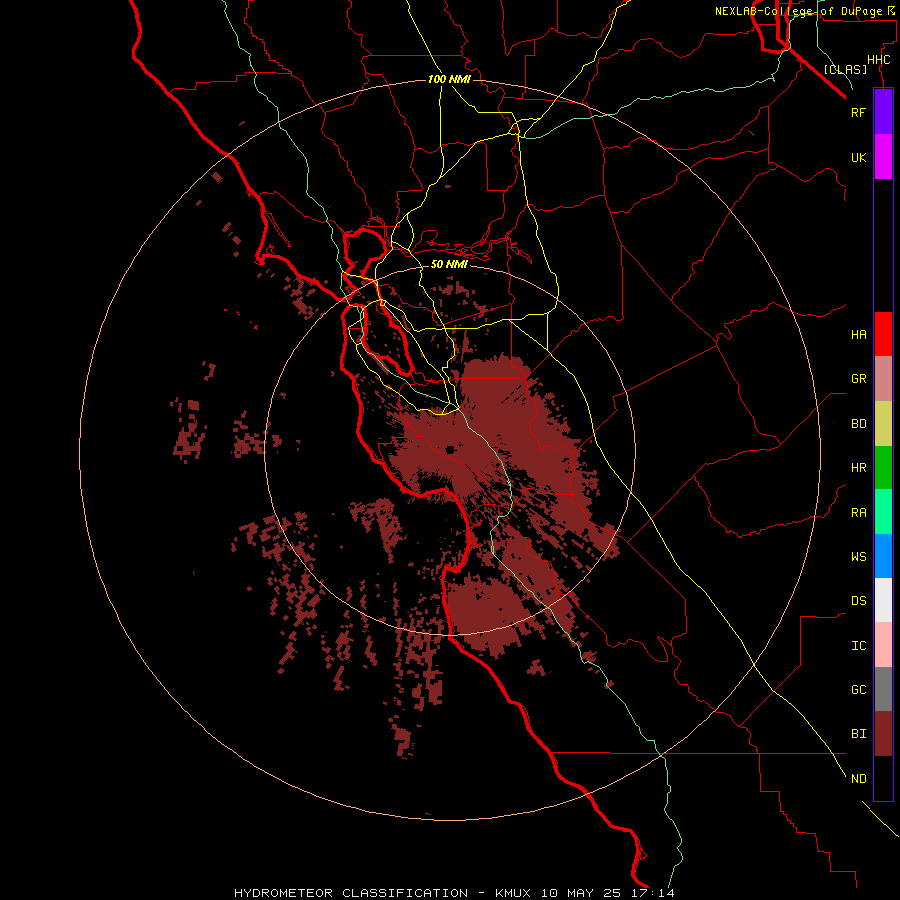Click the 100 NMI range ring label

(x=449, y=79)
